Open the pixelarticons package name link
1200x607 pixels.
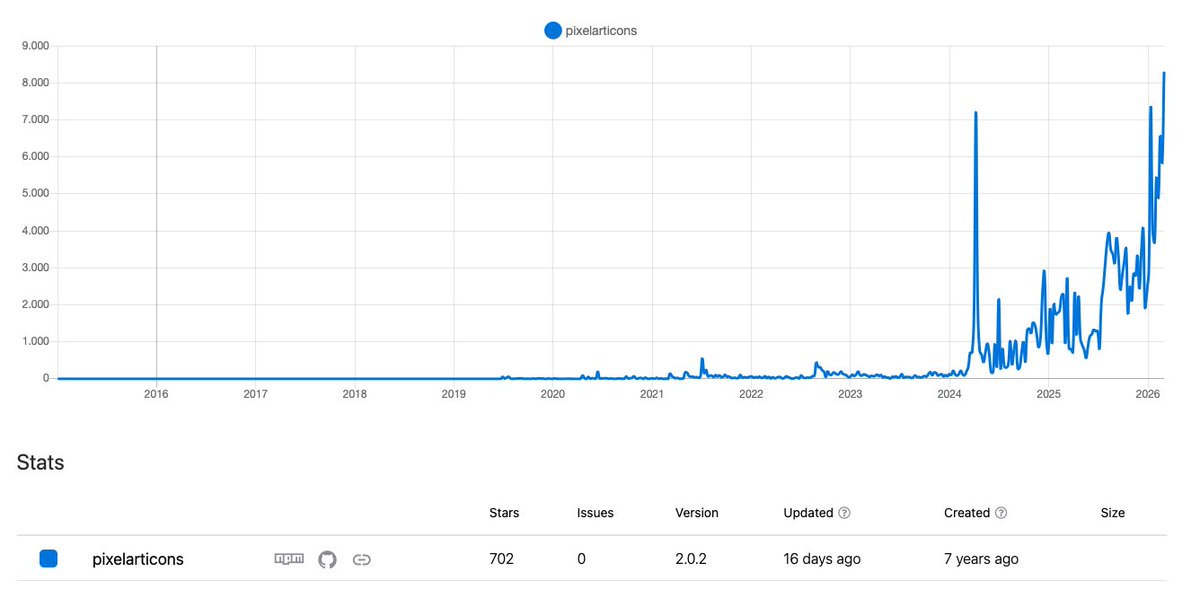tap(138, 559)
